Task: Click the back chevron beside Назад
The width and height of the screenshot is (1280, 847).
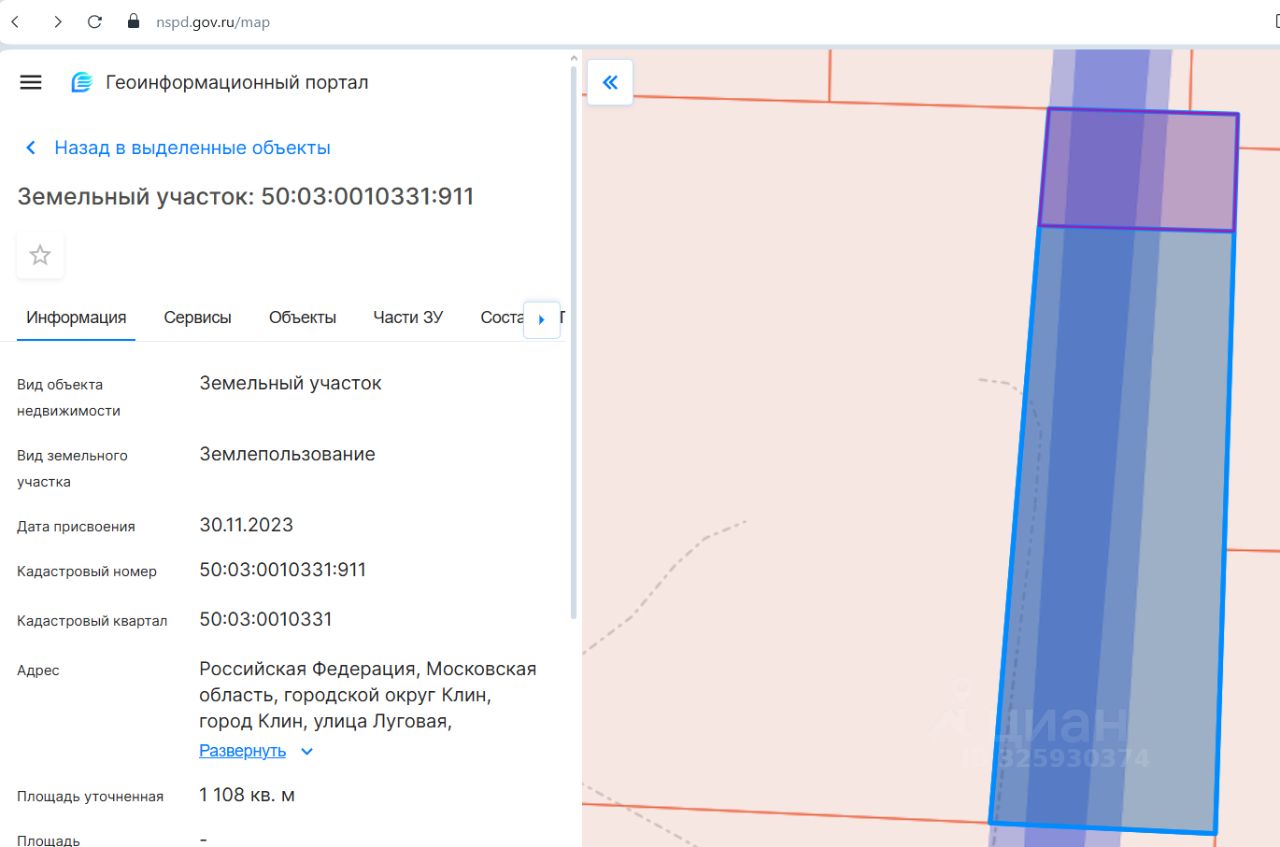Action: [x=31, y=148]
